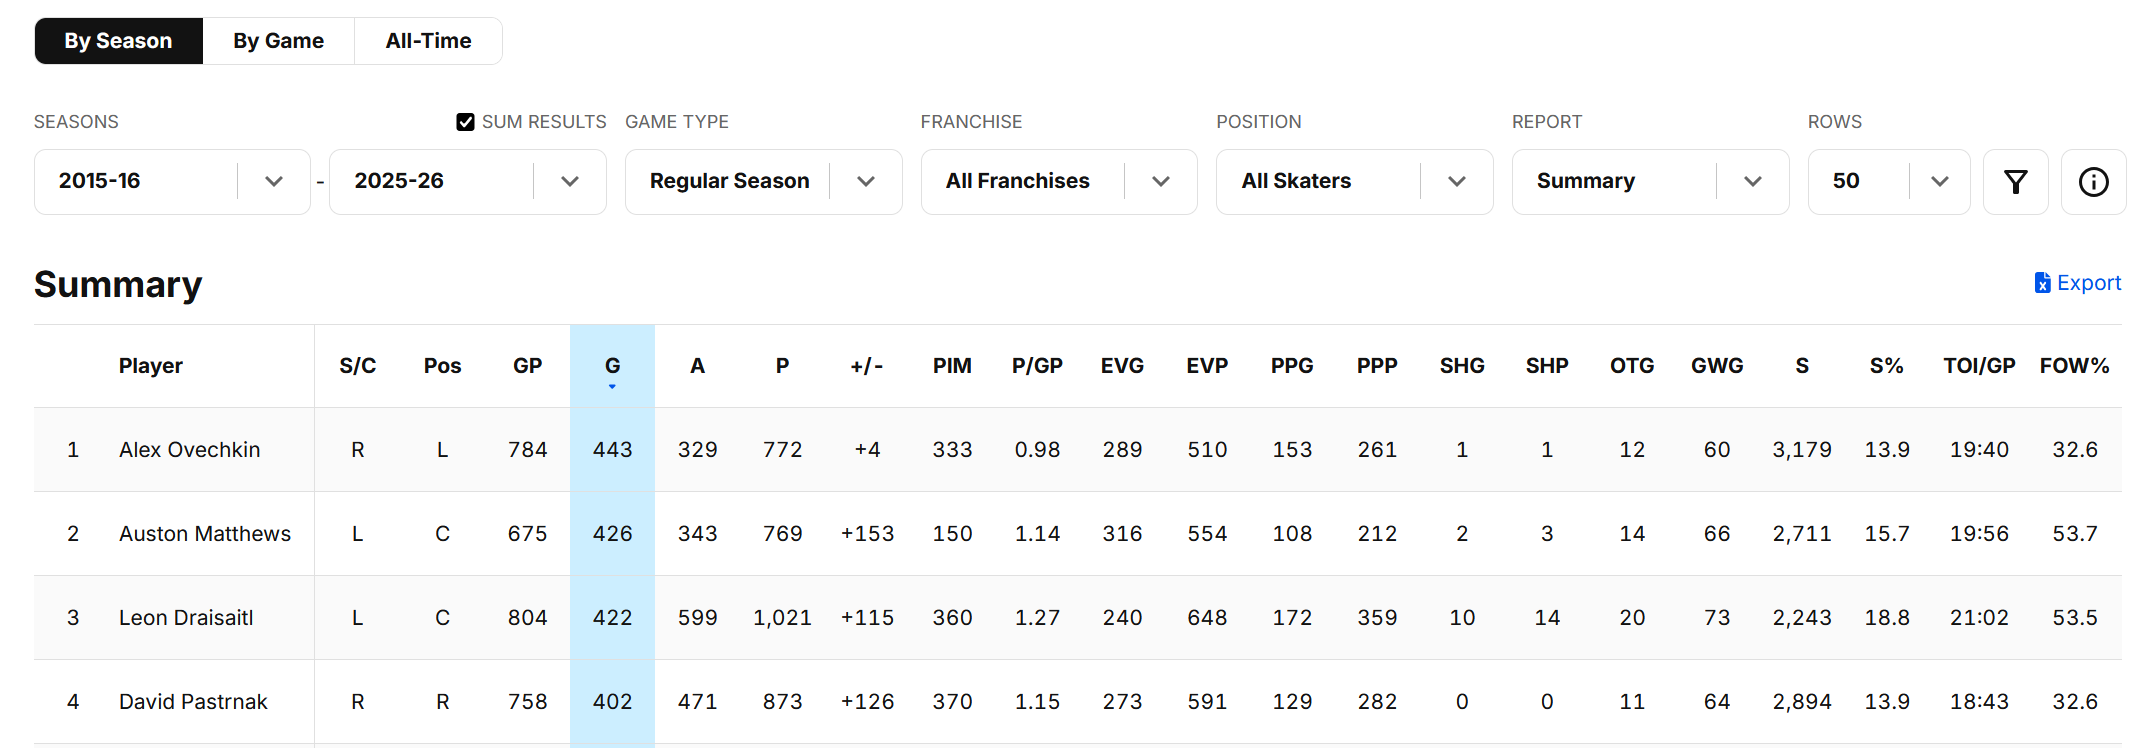The width and height of the screenshot is (2143, 748).
Task: Select the By Season tab
Action: tap(118, 41)
